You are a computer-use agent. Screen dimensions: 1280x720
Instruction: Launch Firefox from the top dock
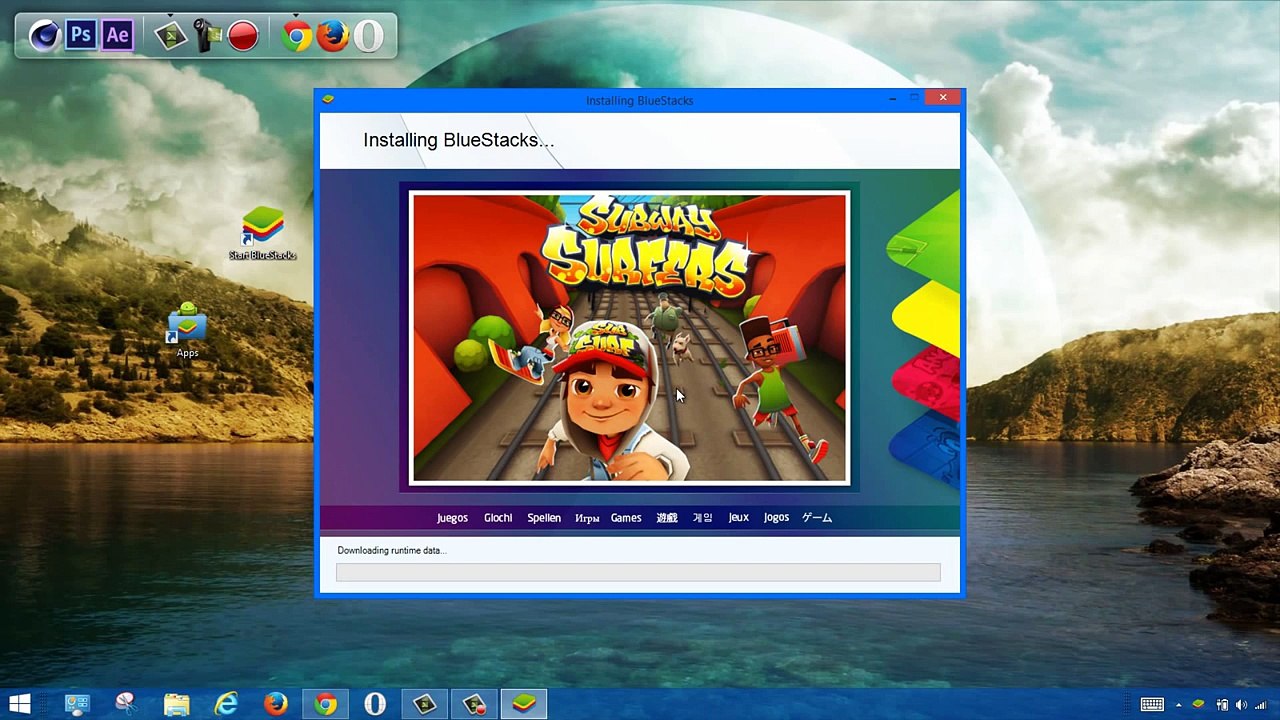333,36
